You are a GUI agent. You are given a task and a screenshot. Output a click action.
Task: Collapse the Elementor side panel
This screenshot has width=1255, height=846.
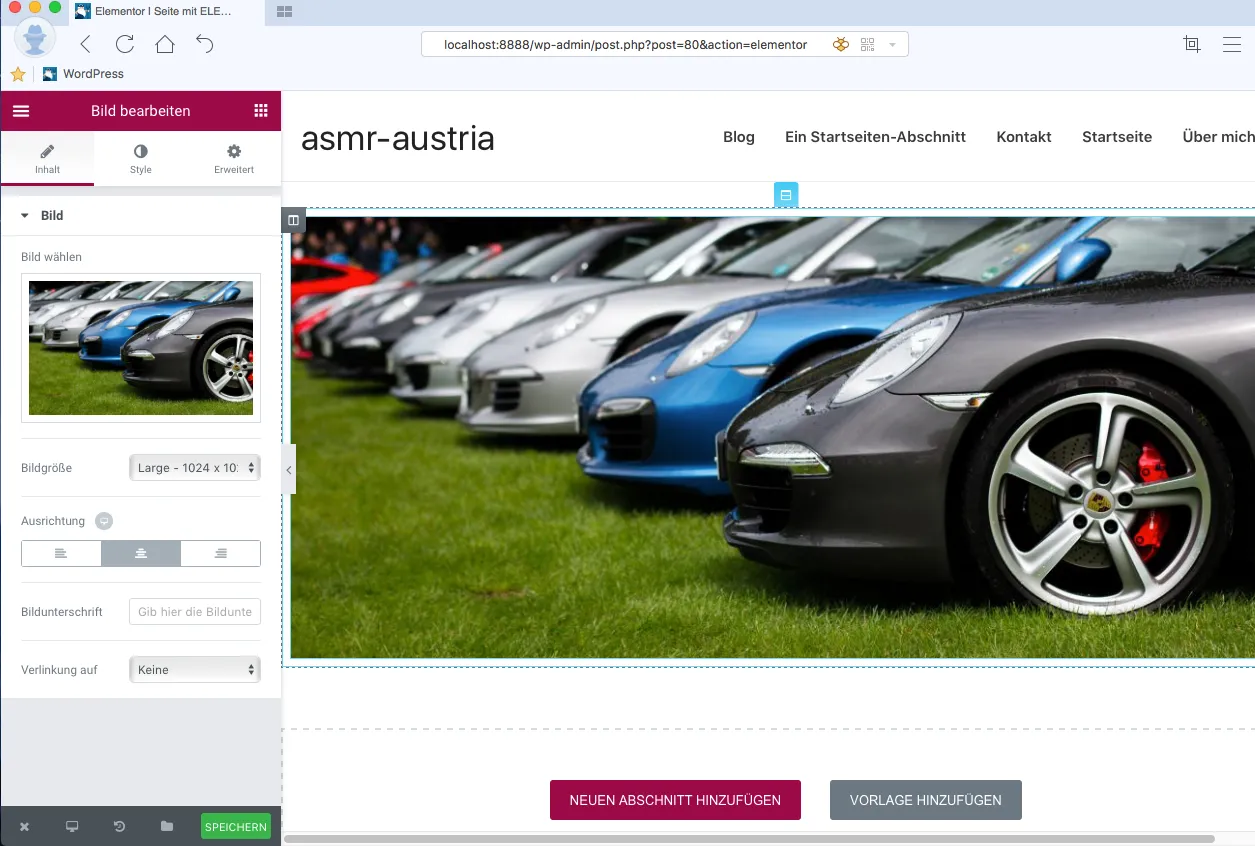point(289,470)
